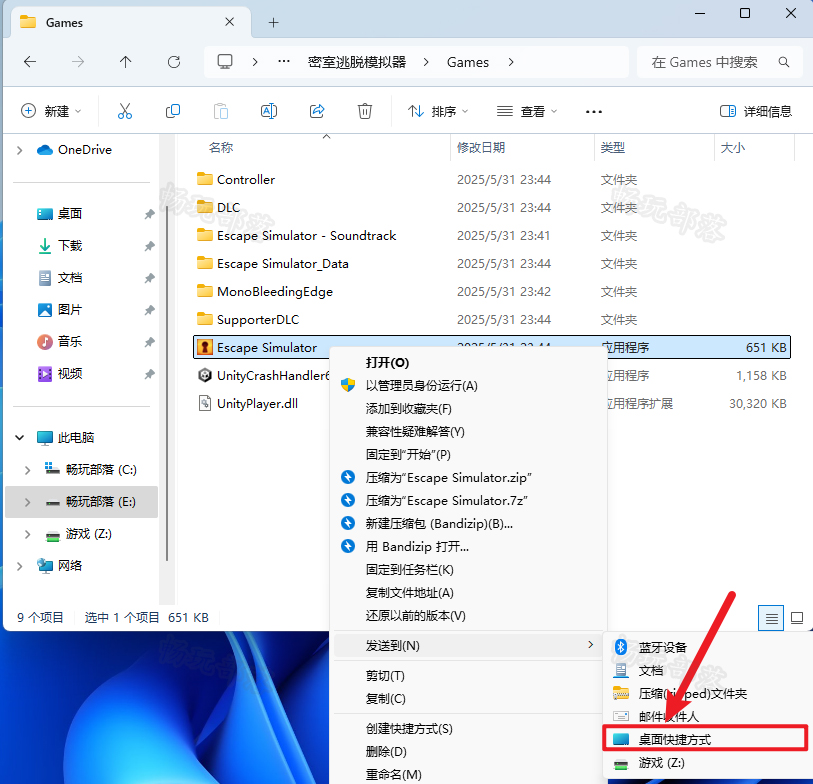Open Documents (文档) in sidebar
Viewport: 813px width, 784px height.
click(x=70, y=278)
